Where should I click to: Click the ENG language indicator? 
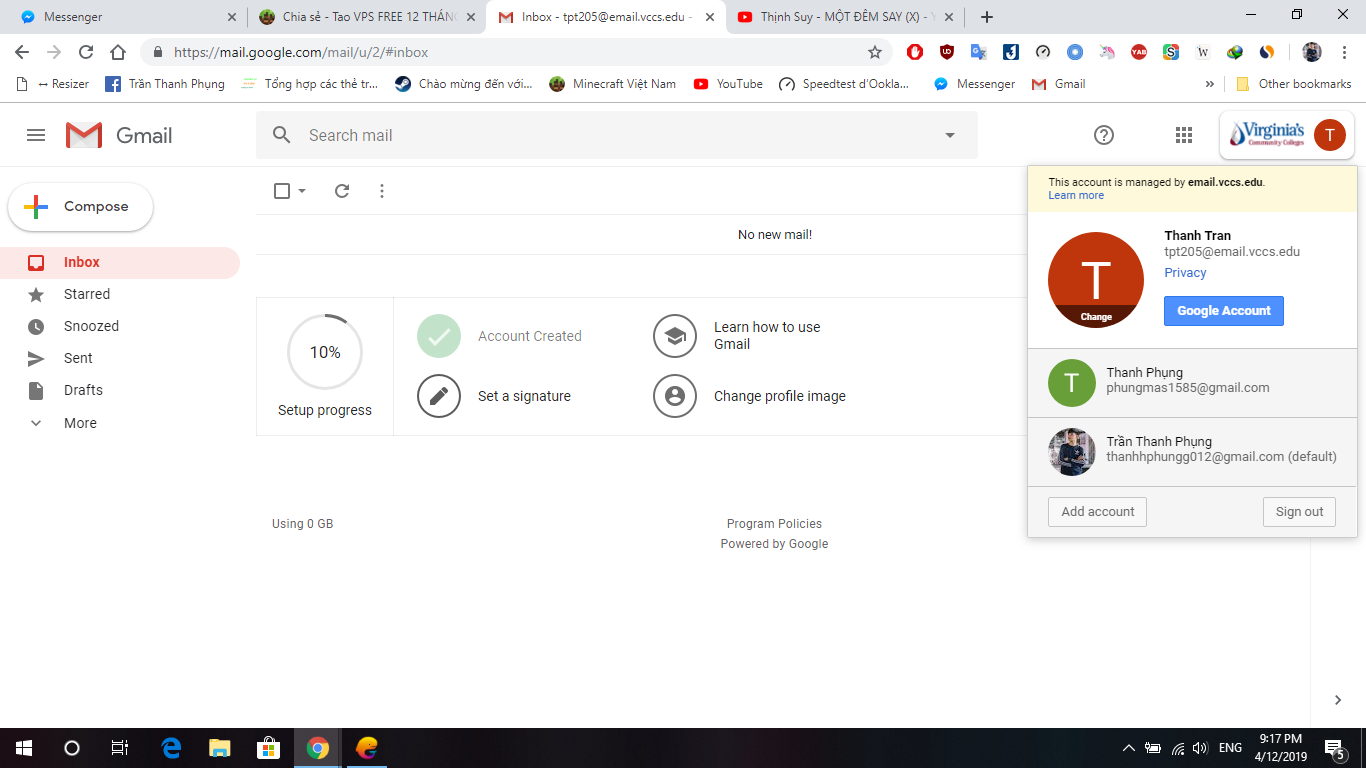pos(1230,748)
